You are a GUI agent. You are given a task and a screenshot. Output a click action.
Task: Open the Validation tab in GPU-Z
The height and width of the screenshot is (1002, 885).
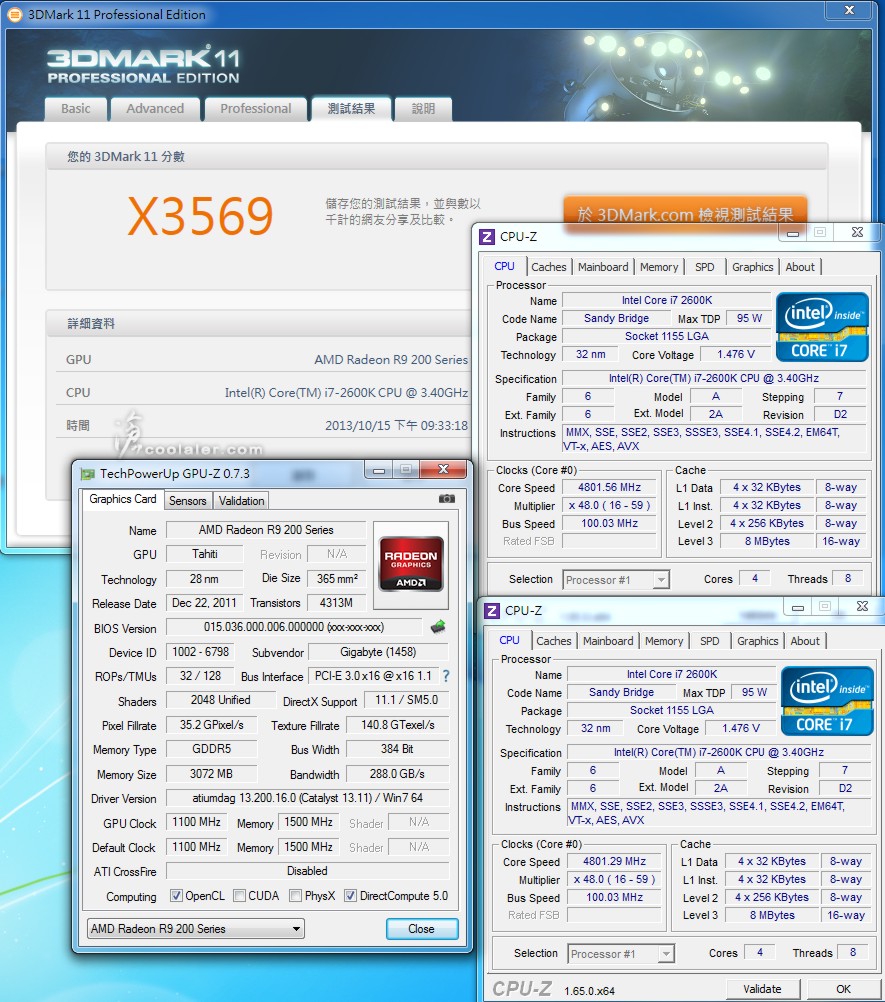pyautogui.click(x=241, y=501)
